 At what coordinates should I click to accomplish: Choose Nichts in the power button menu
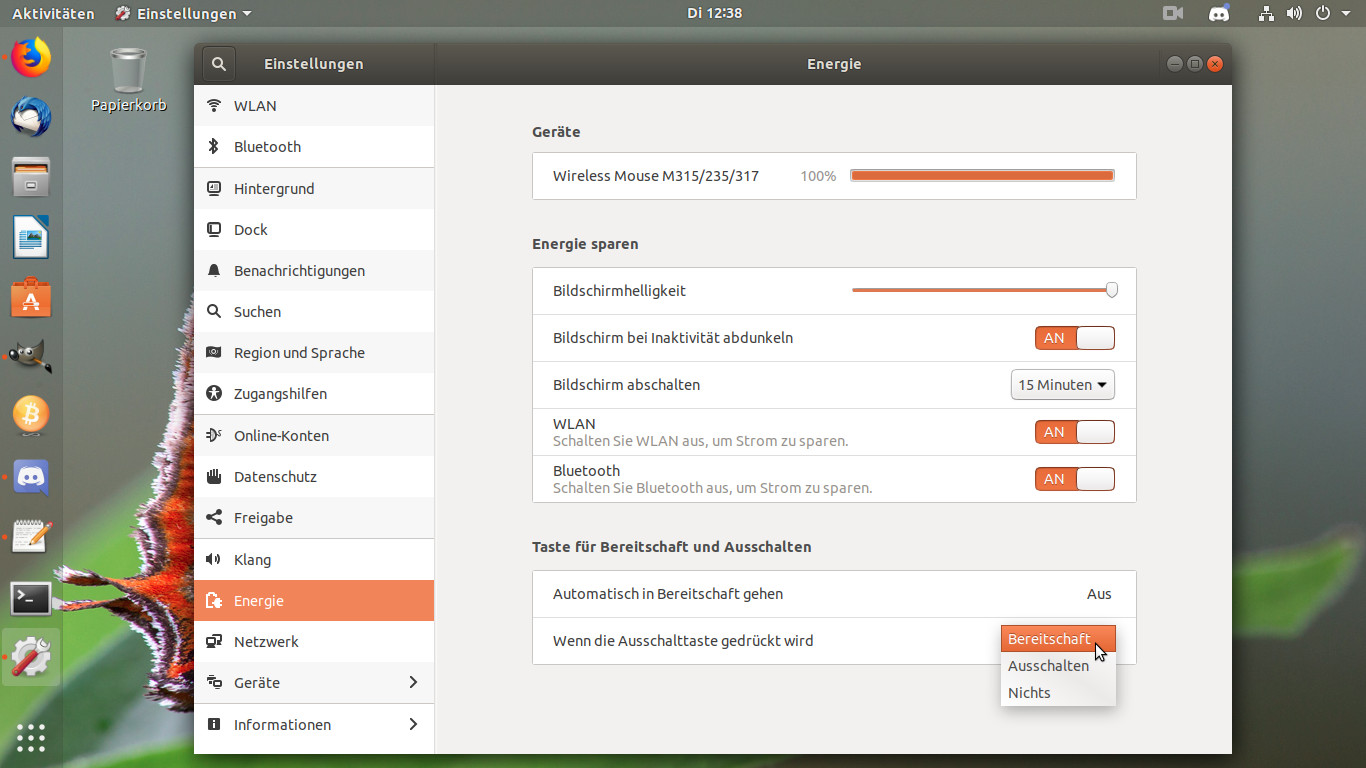point(1058,693)
